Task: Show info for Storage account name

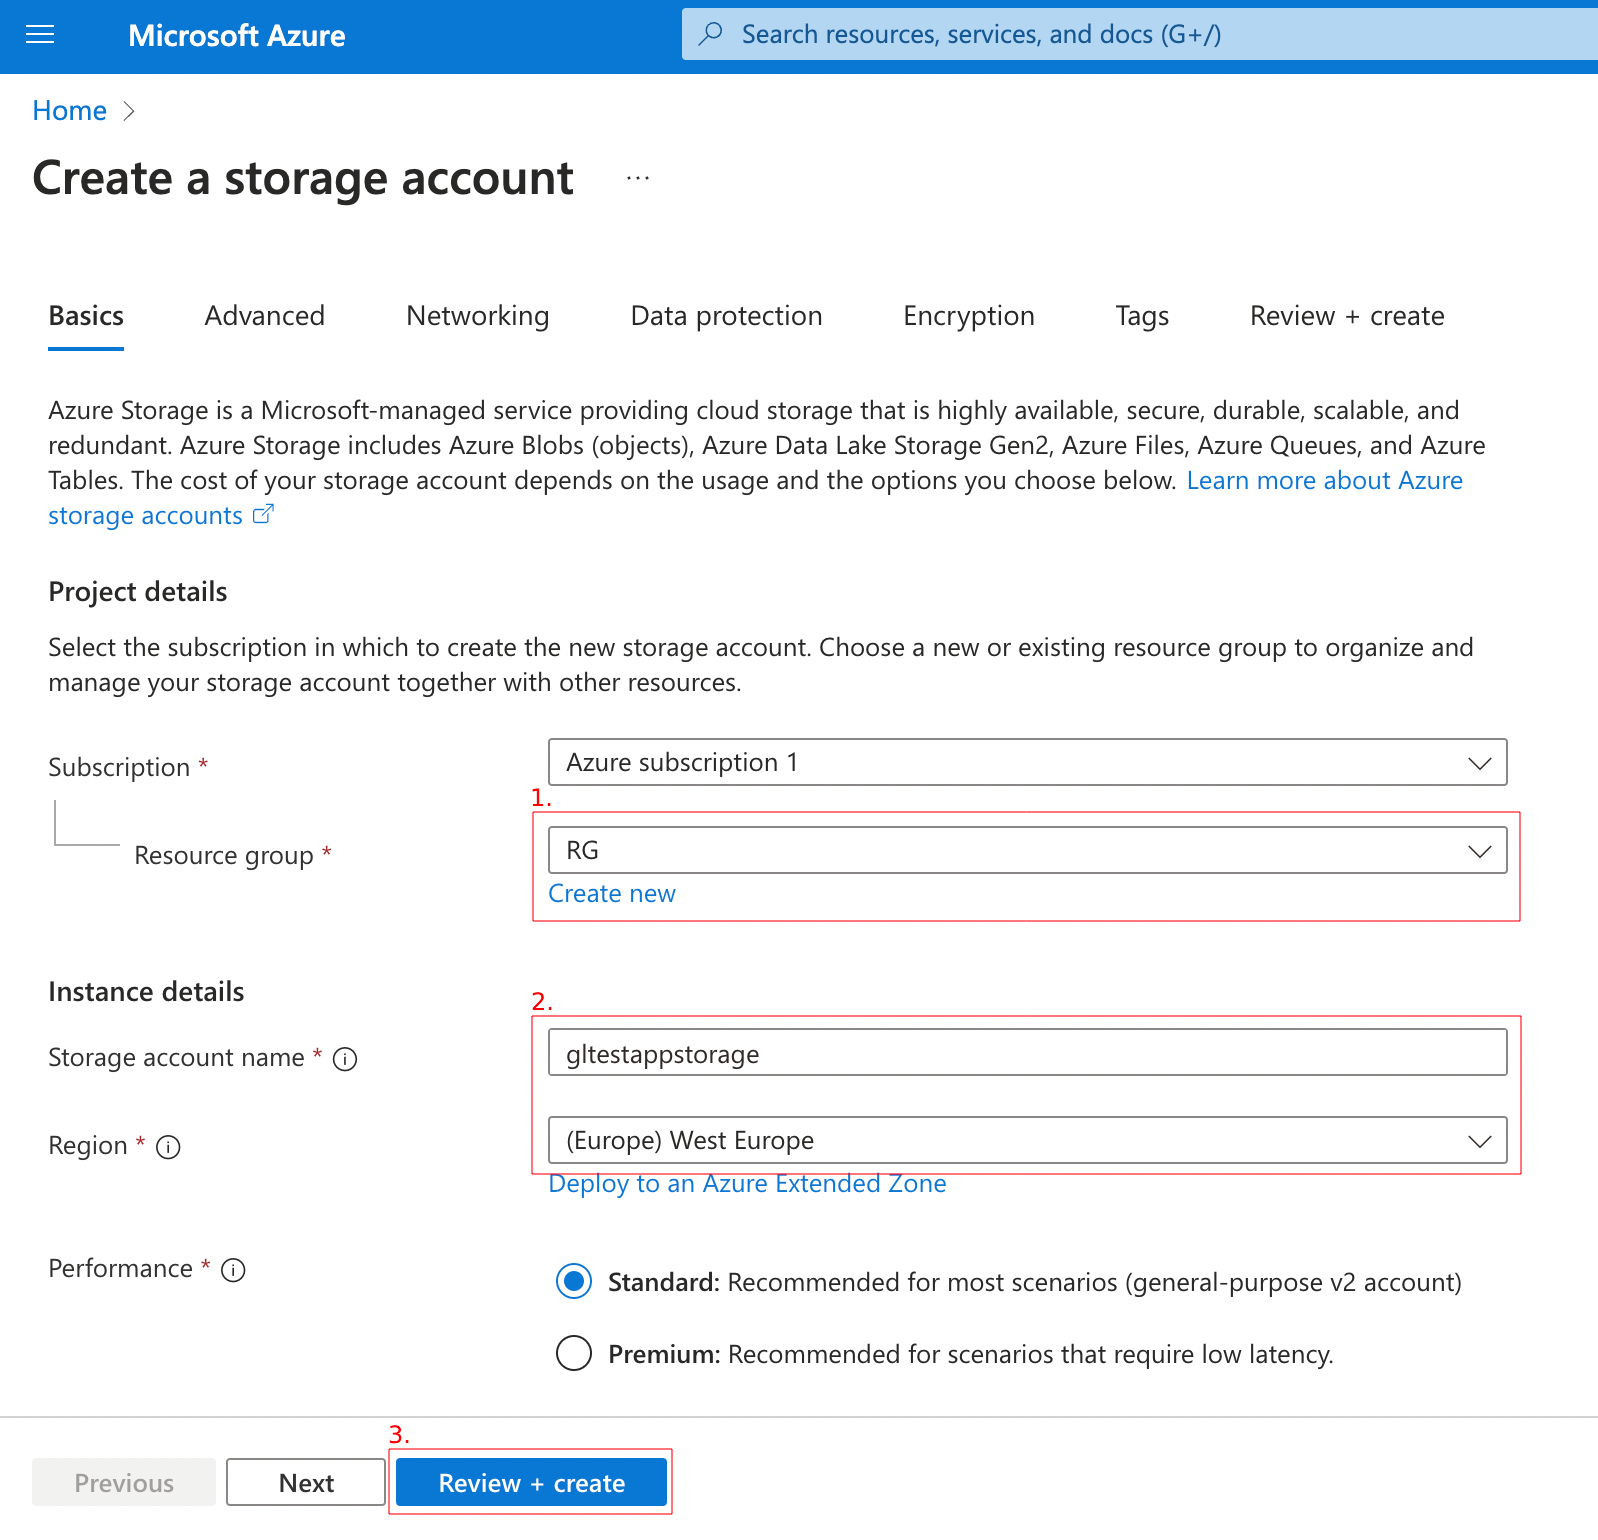Action: [x=345, y=1059]
